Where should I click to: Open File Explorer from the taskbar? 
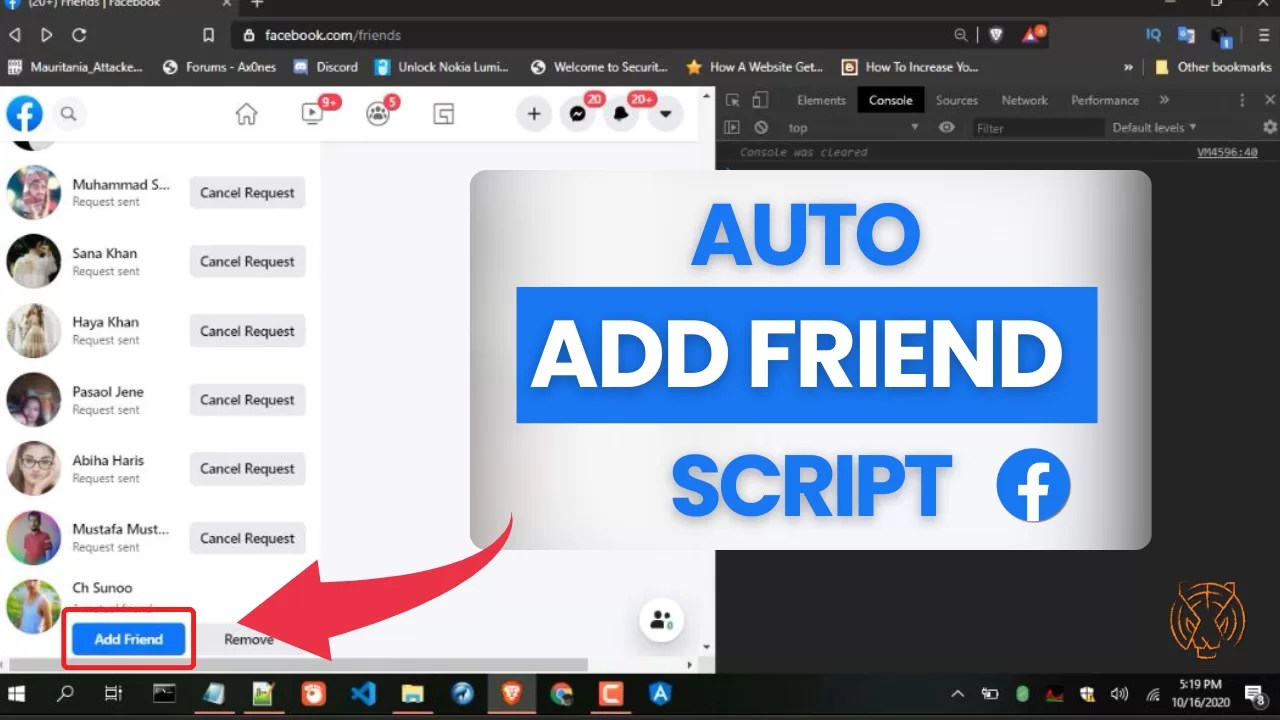pos(412,693)
